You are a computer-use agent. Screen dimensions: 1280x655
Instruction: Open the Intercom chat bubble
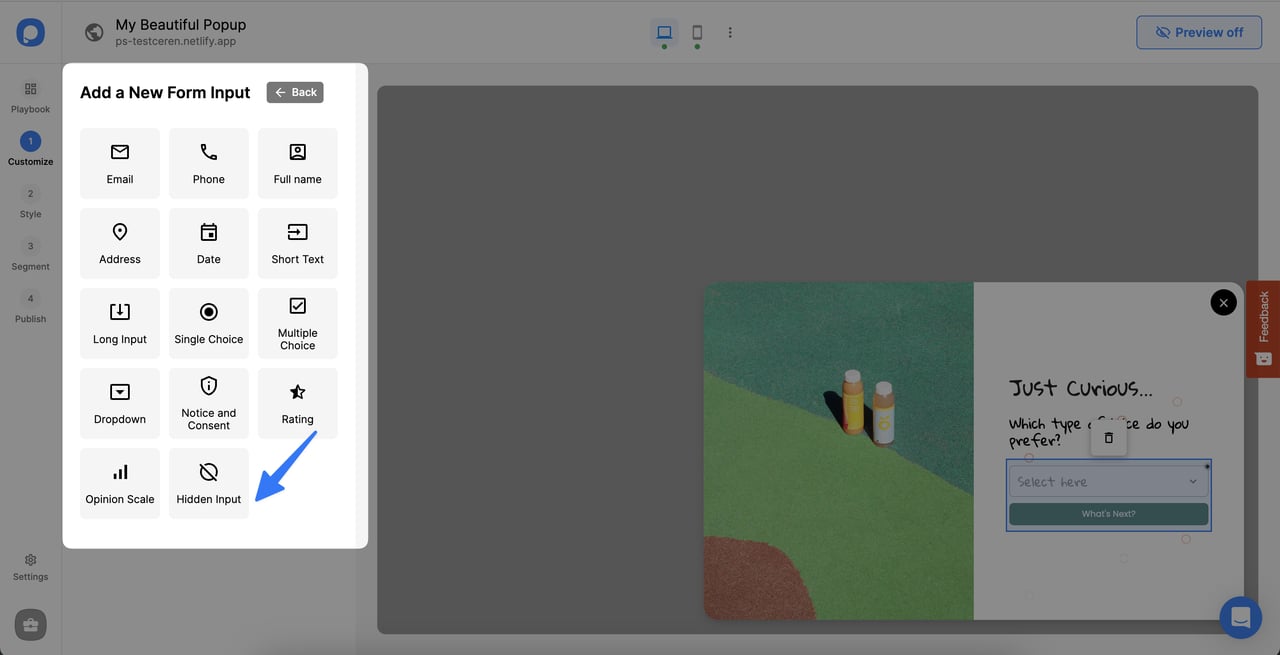coord(1241,617)
